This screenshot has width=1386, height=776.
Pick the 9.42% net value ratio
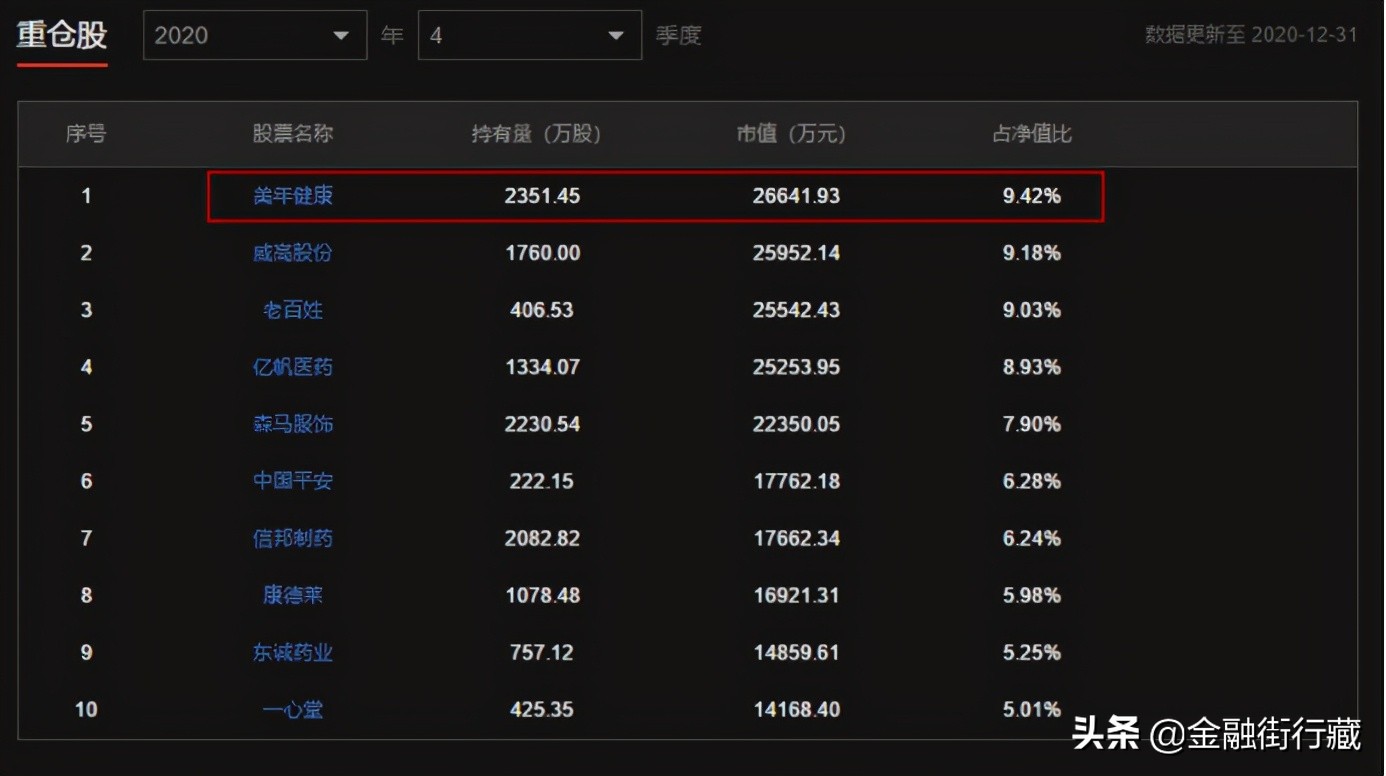1032,196
